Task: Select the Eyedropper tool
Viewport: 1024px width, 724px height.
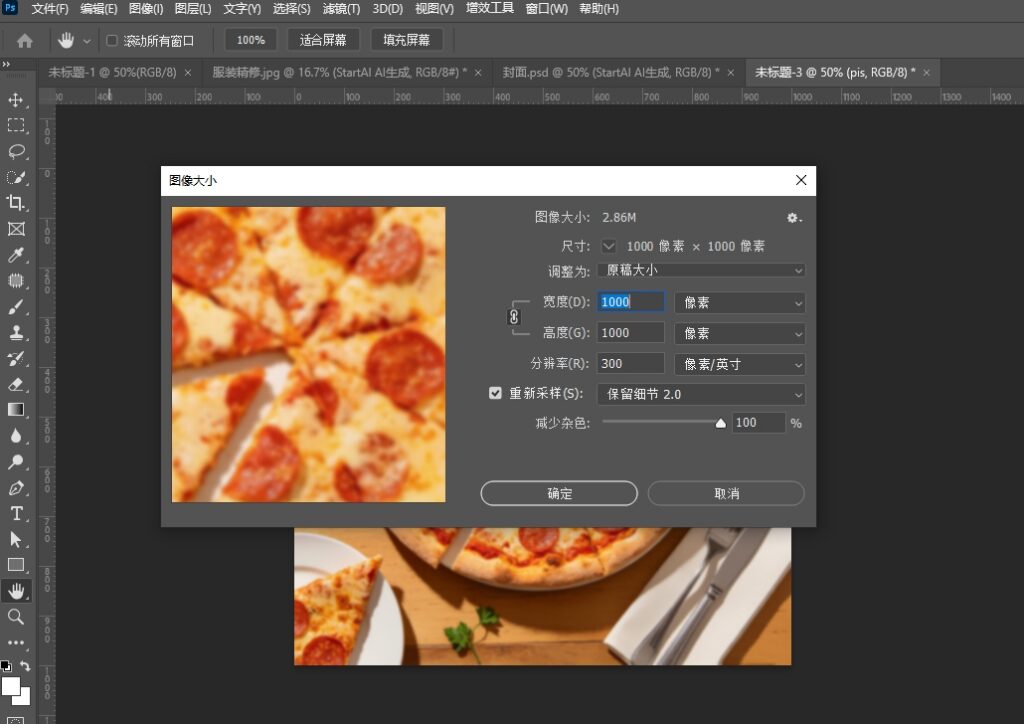Action: pyautogui.click(x=16, y=255)
